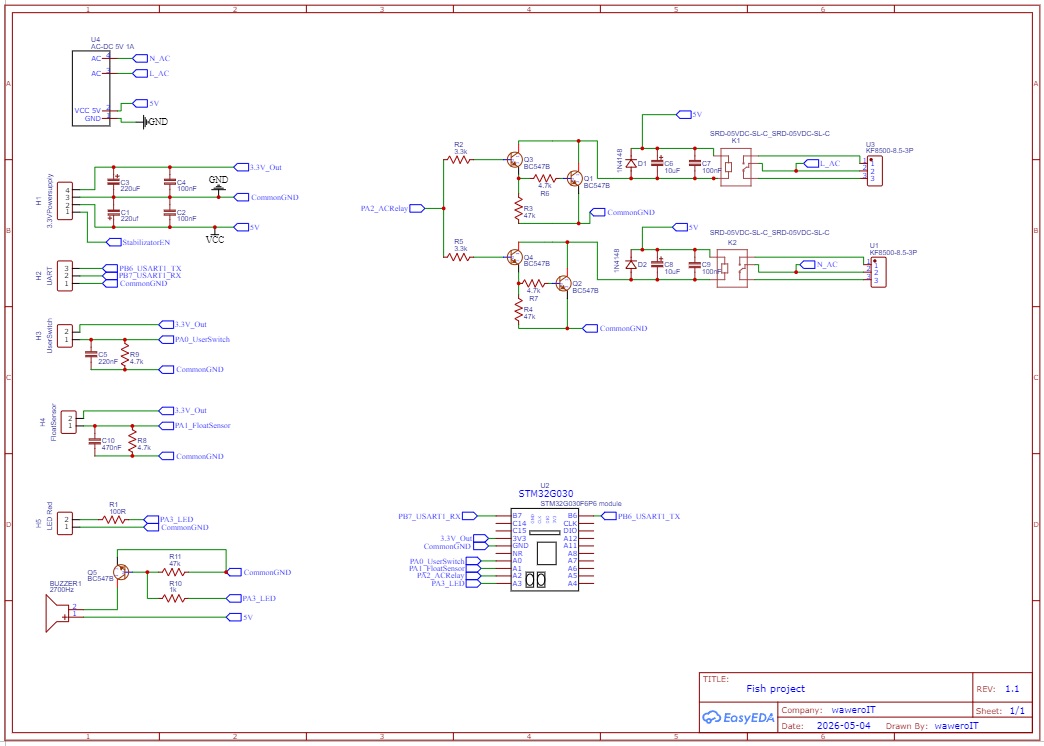Viewport: 1044px width, 746px height.
Task: Select capacitor C7 100nF
Action: coord(695,163)
